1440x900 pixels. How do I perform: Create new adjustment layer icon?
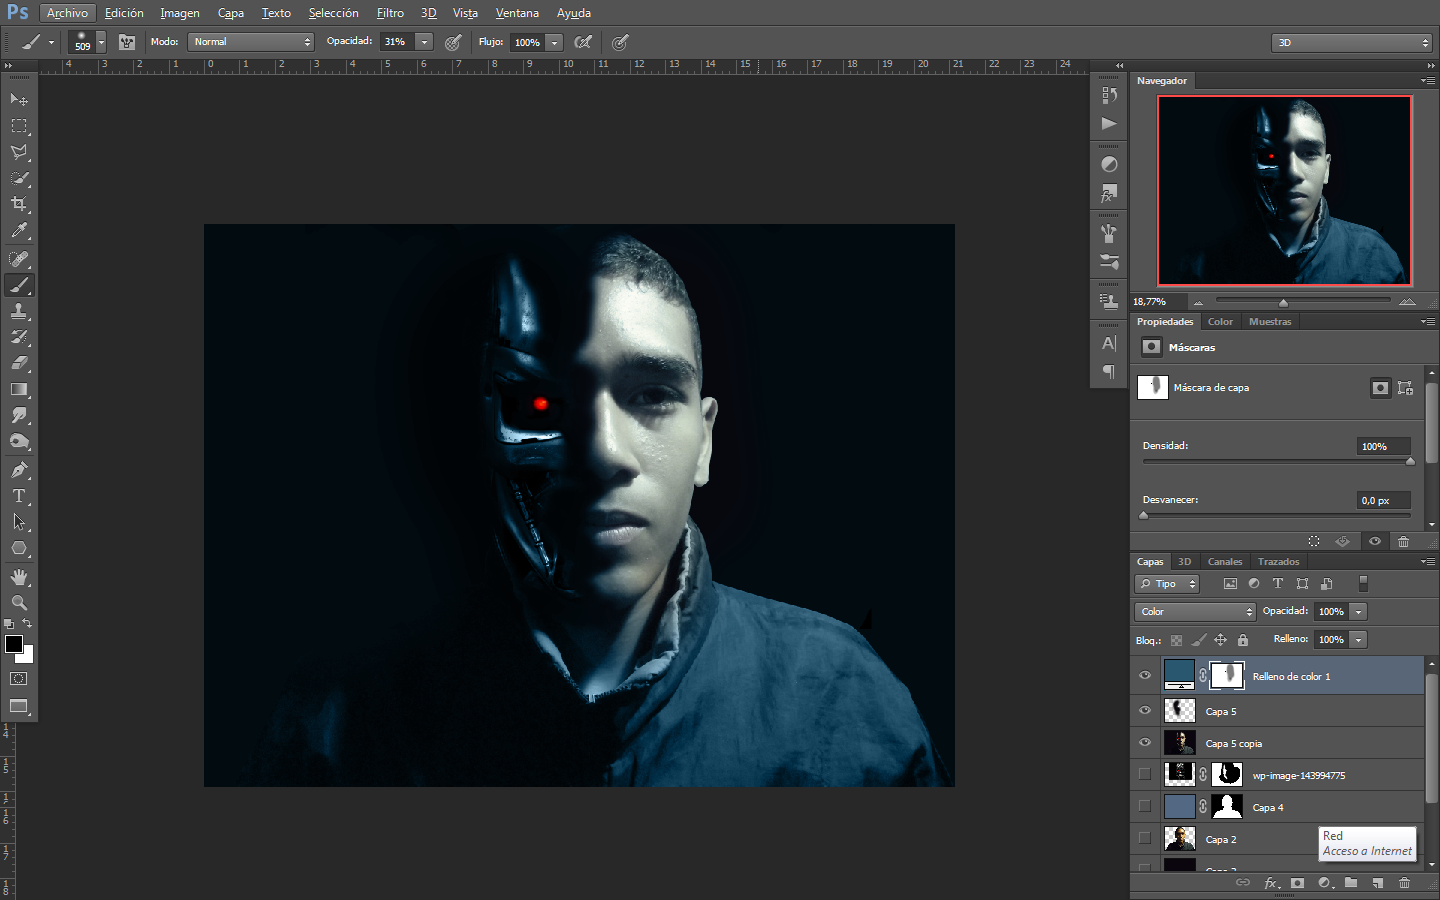point(1325,883)
